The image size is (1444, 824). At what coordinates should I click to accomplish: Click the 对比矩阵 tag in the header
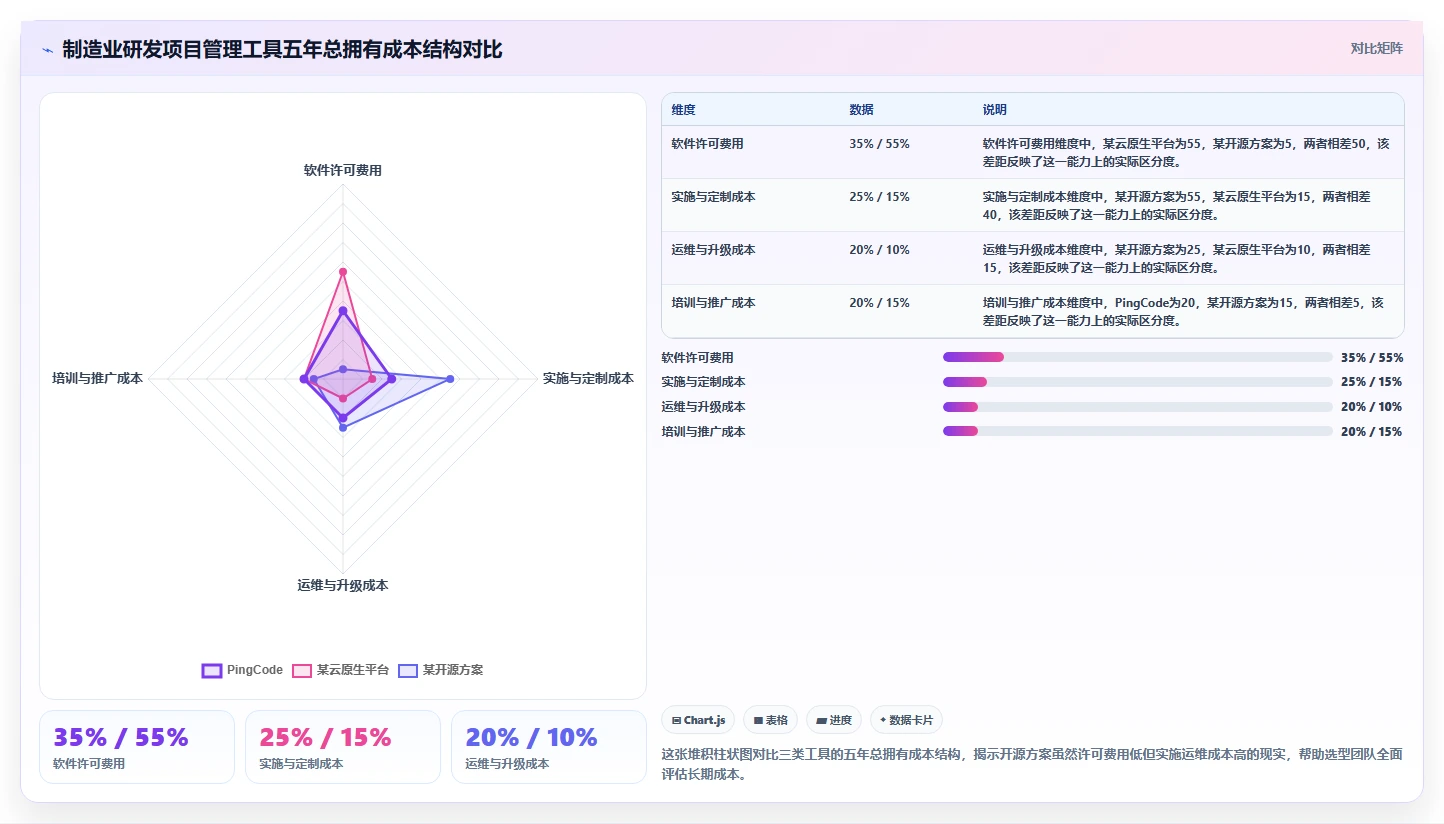[1376, 48]
